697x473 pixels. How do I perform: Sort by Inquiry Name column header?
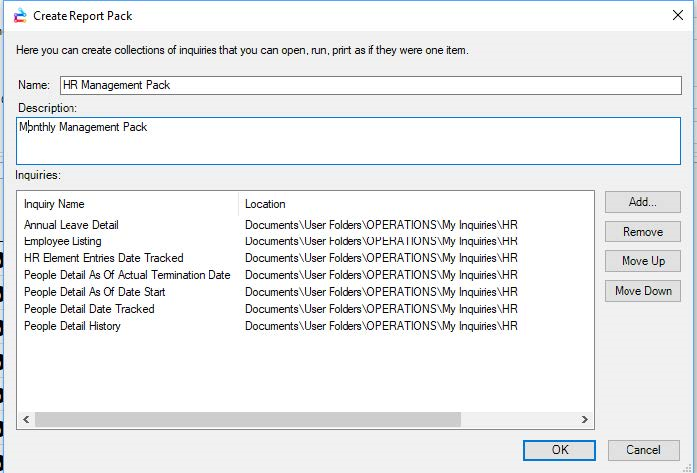click(128, 204)
